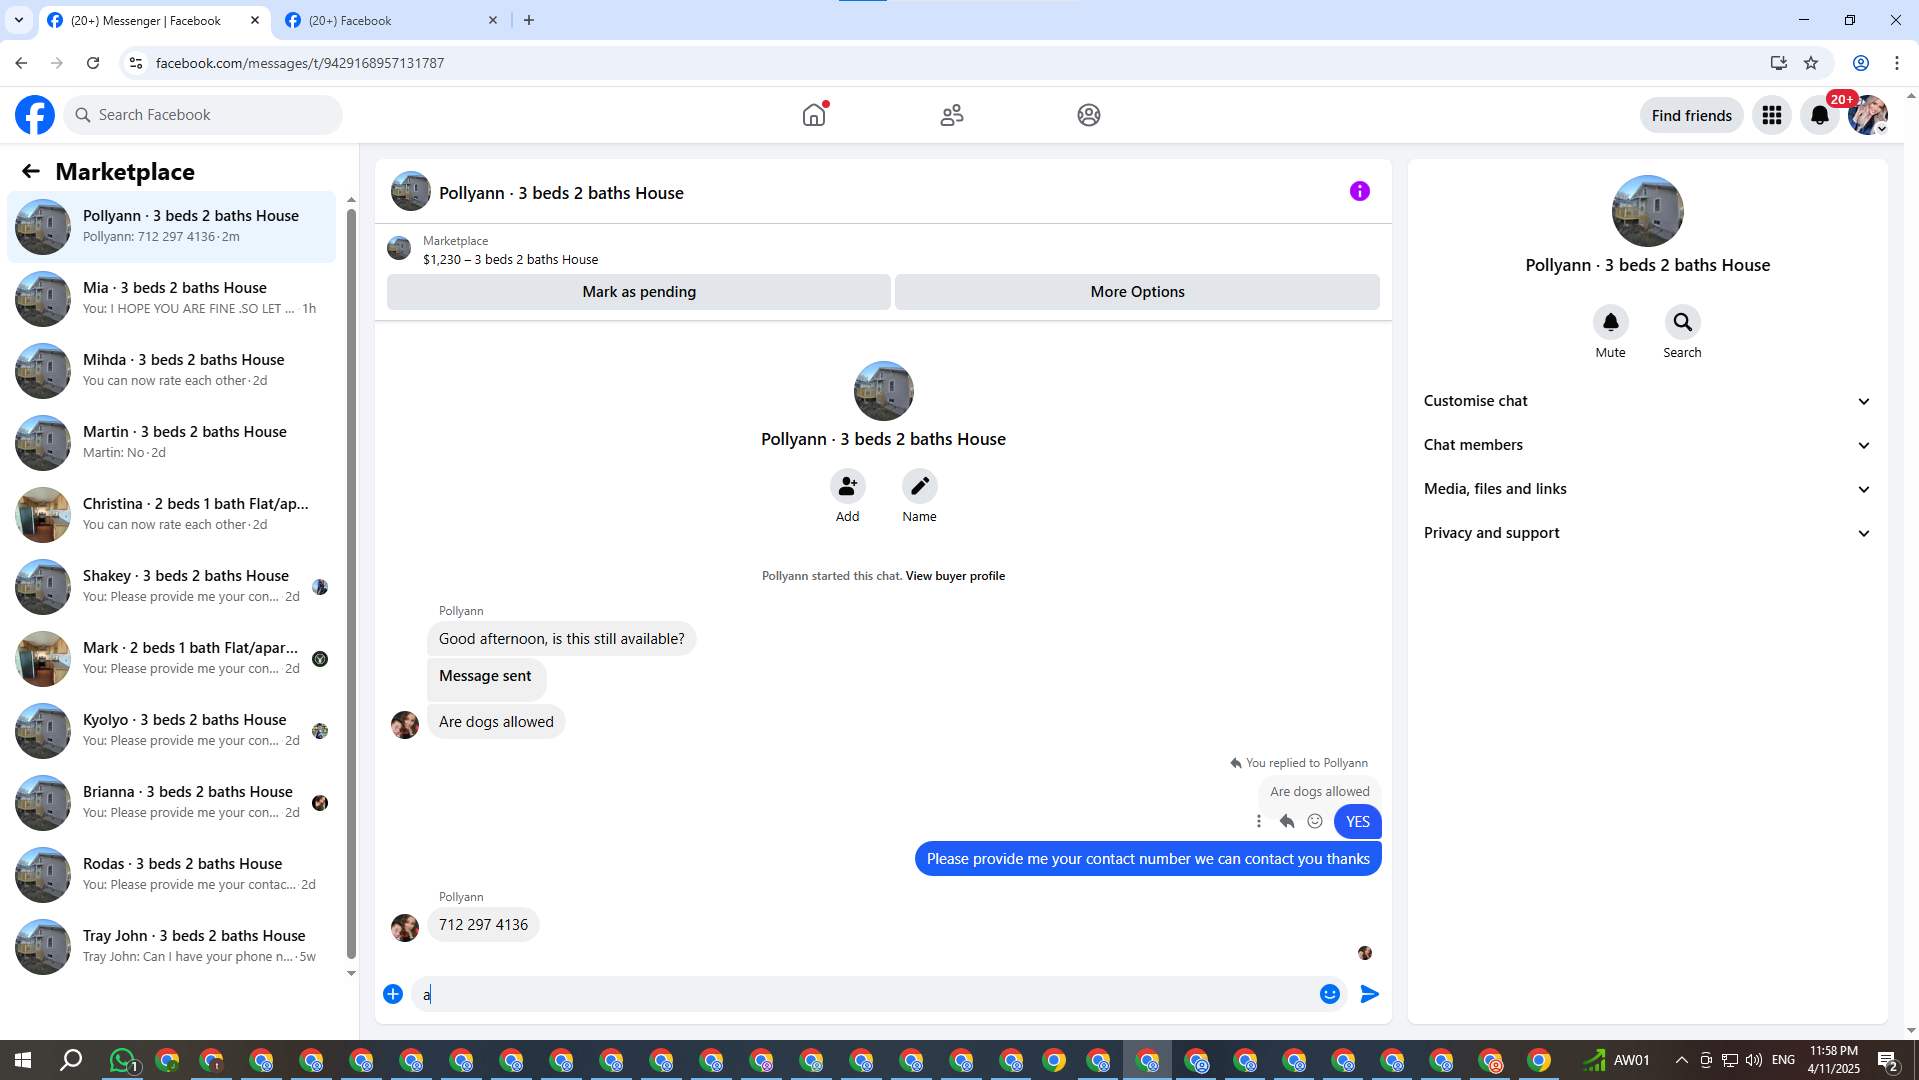React to the YES message
This screenshot has height=1080, width=1919.
tap(1315, 821)
